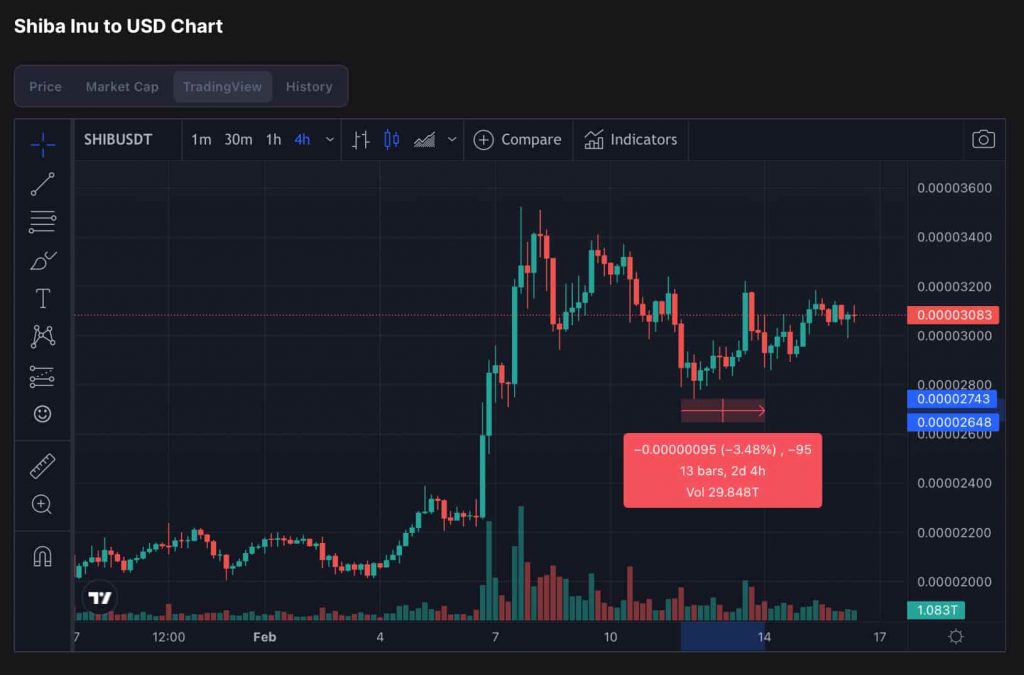Switch to the Market Cap tab
This screenshot has width=1024, height=675.
click(x=122, y=87)
